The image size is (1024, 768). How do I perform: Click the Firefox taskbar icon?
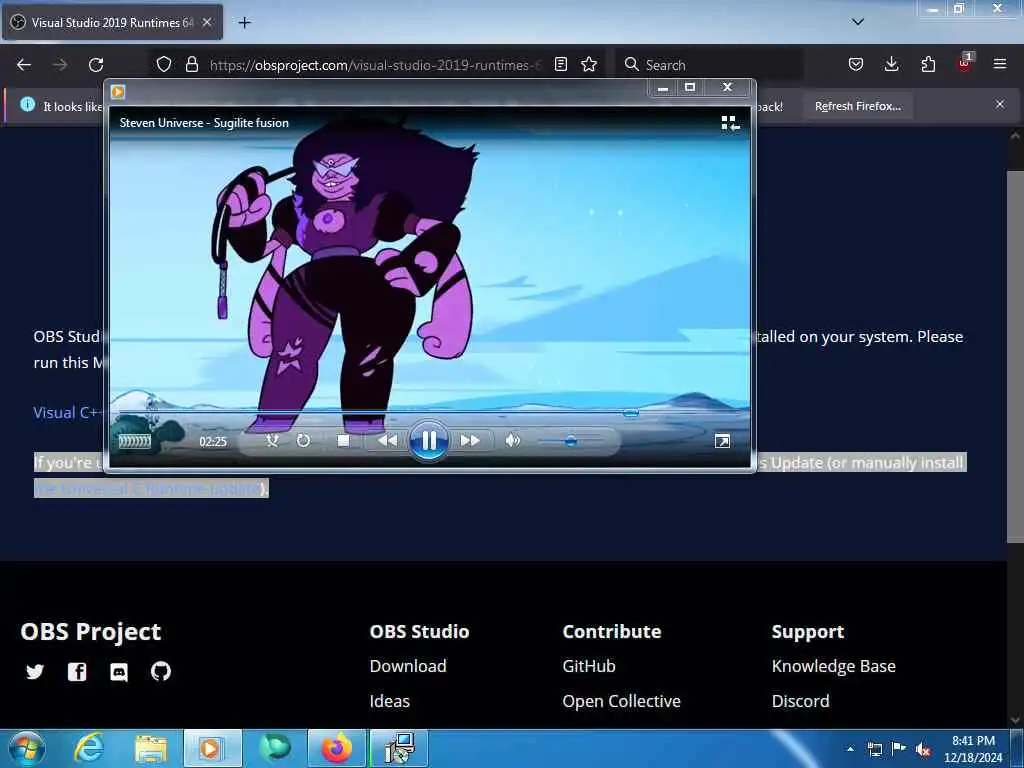(336, 748)
